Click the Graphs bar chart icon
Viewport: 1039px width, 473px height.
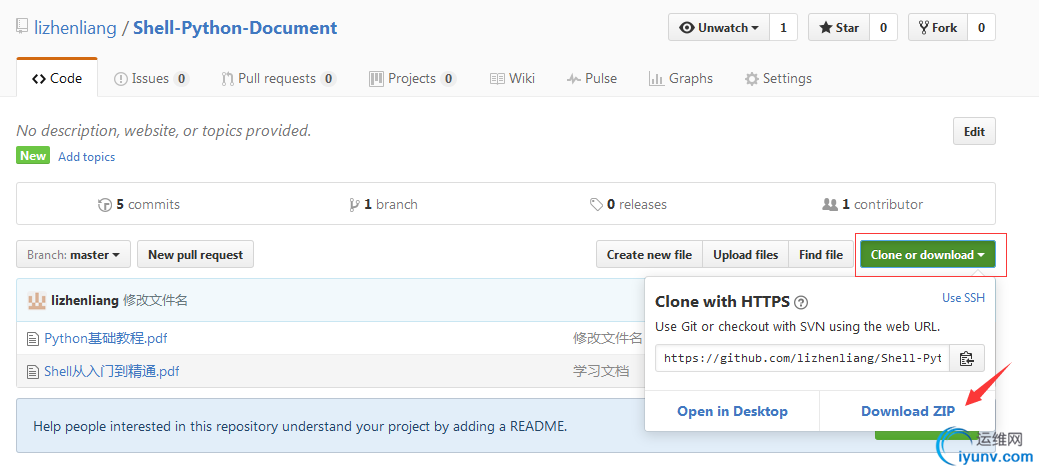click(x=656, y=79)
